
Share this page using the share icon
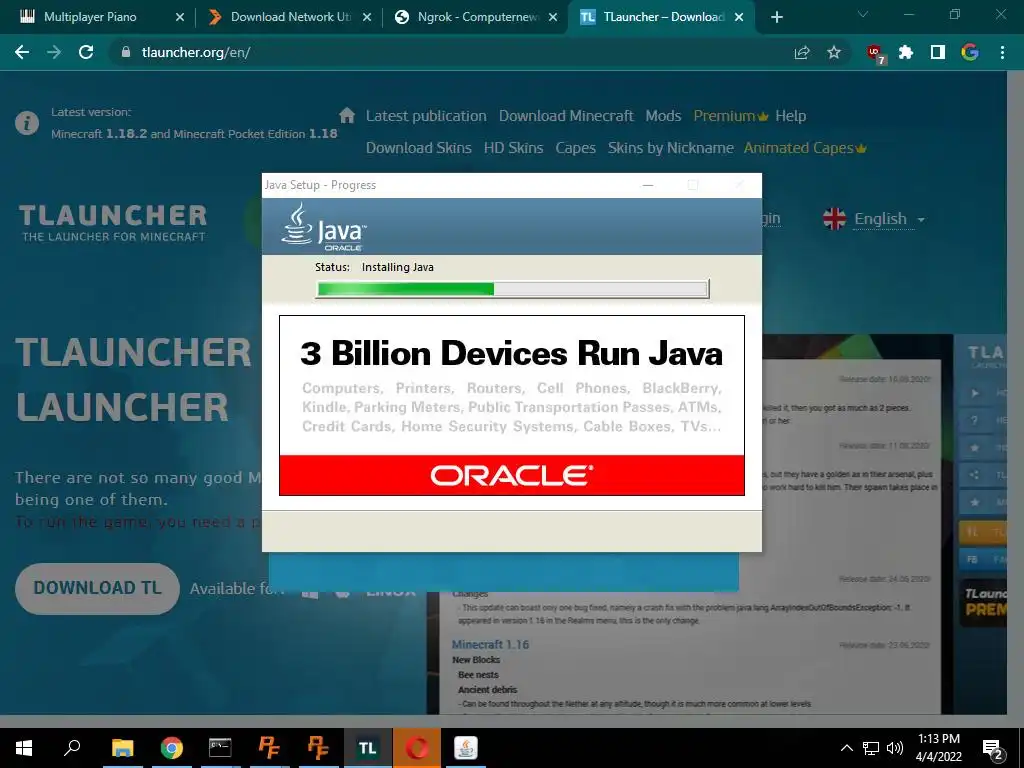(801, 52)
